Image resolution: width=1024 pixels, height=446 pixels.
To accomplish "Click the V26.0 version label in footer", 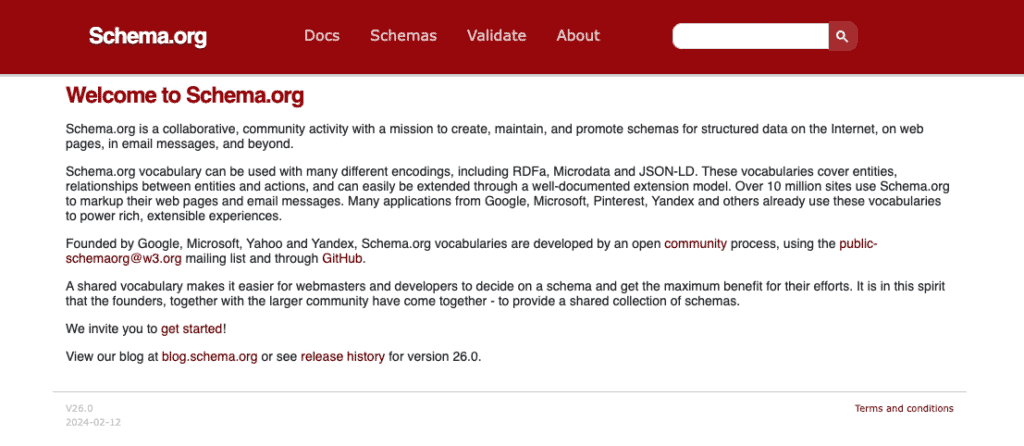I will click(79, 409).
